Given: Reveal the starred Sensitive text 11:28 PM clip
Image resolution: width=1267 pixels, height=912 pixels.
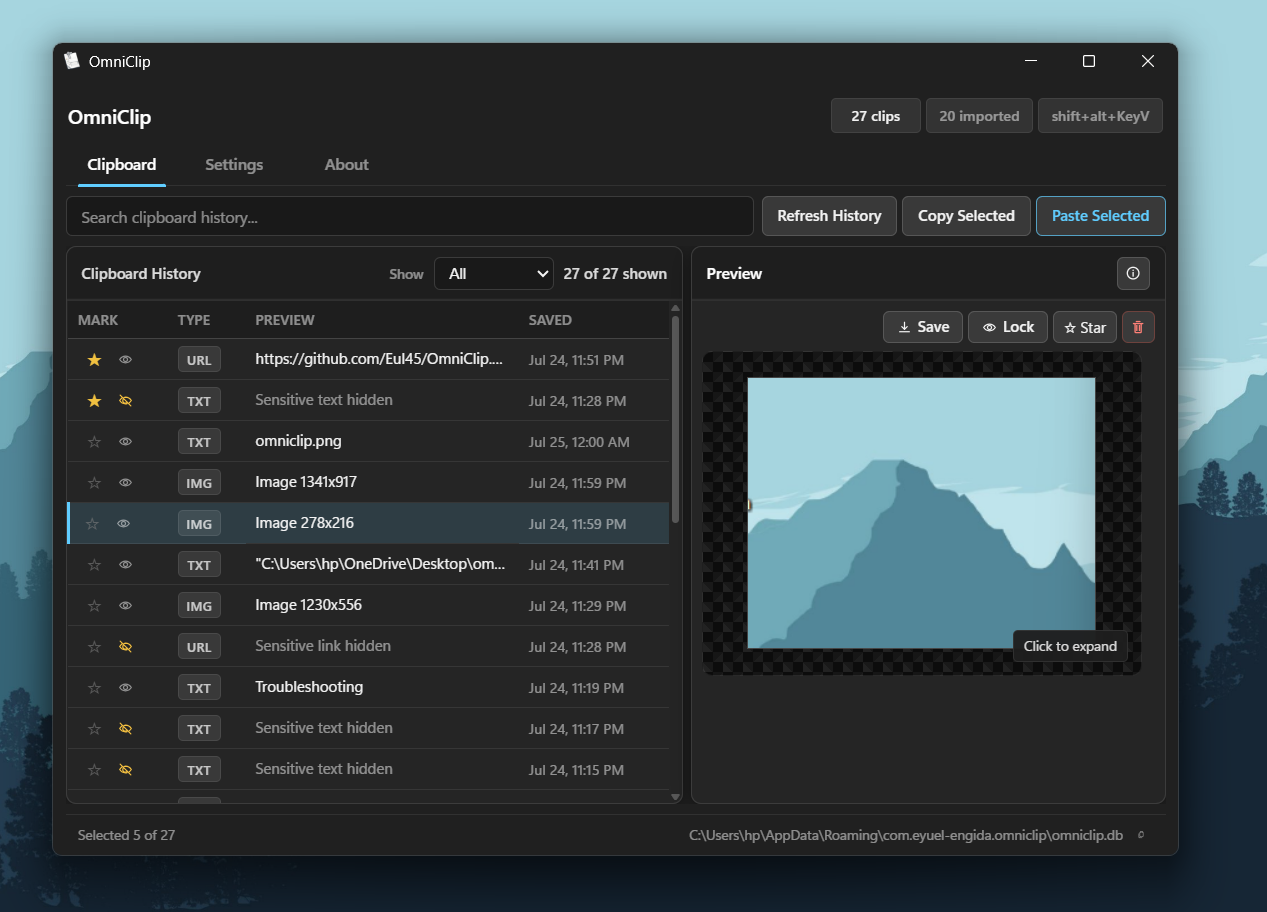Looking at the screenshot, I should coord(125,400).
